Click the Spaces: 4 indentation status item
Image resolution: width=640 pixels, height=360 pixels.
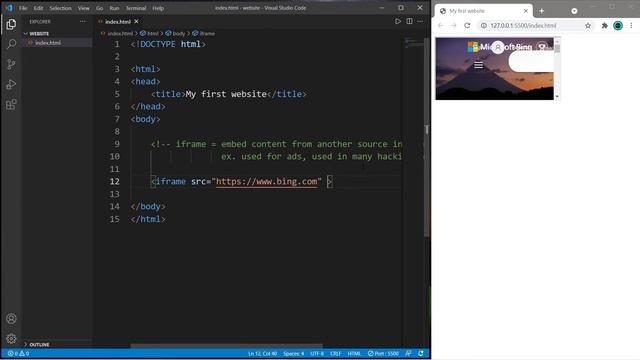(293, 353)
